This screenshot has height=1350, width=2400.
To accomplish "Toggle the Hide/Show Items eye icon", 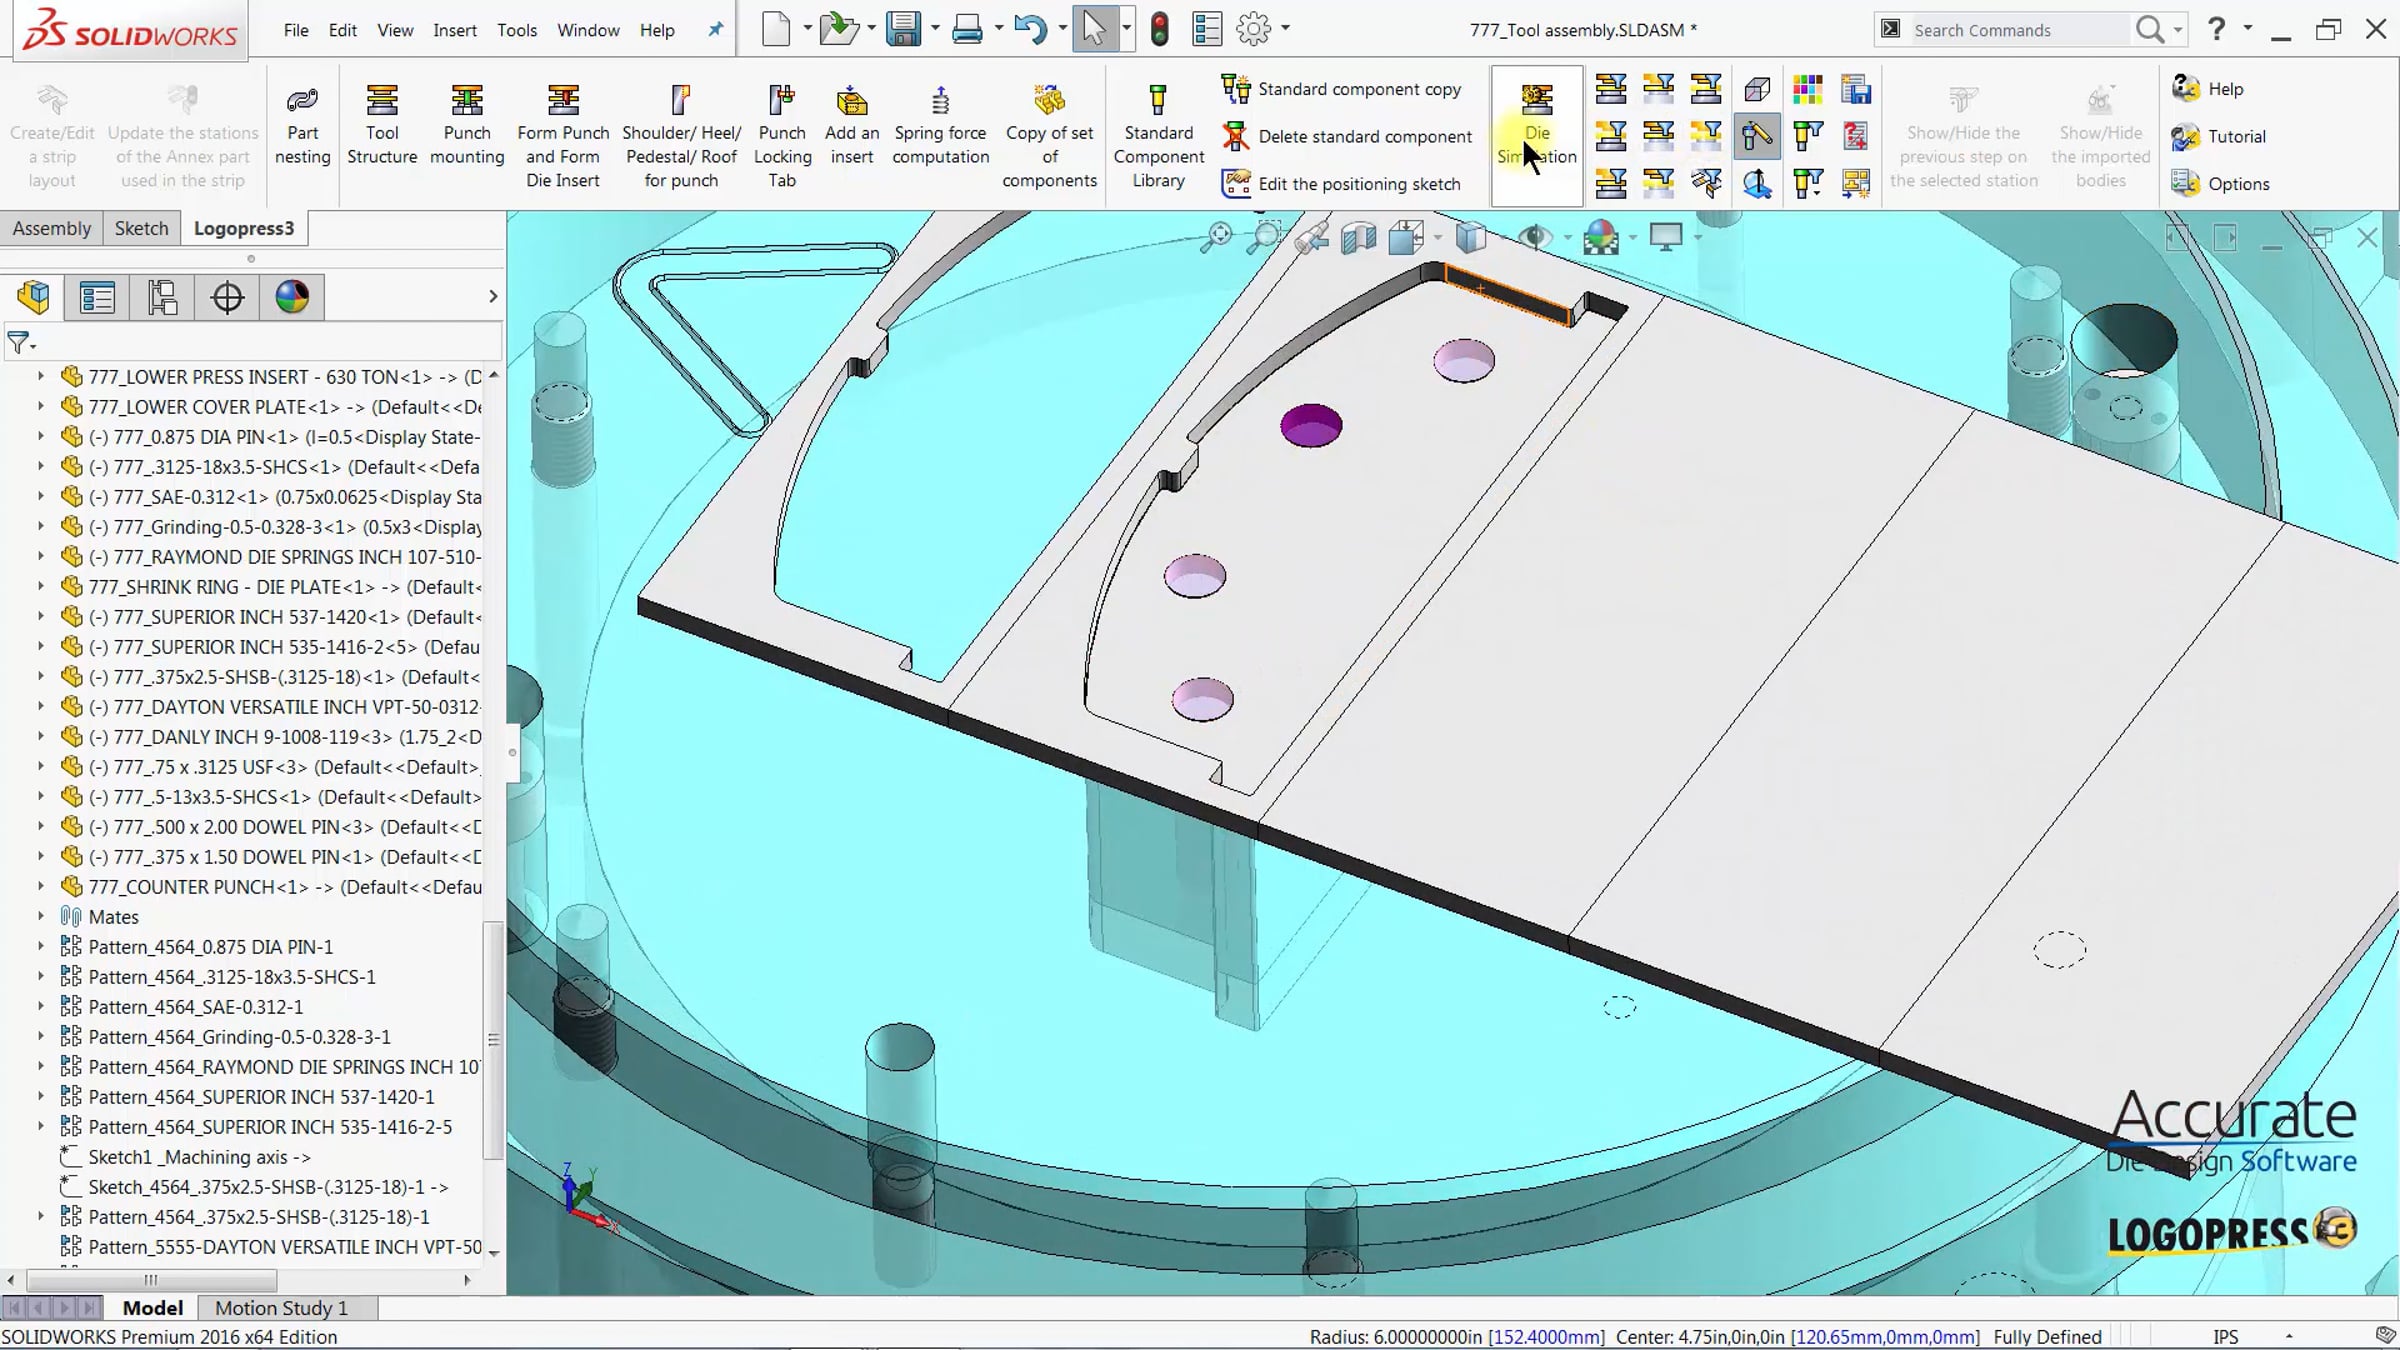I will click(1535, 237).
